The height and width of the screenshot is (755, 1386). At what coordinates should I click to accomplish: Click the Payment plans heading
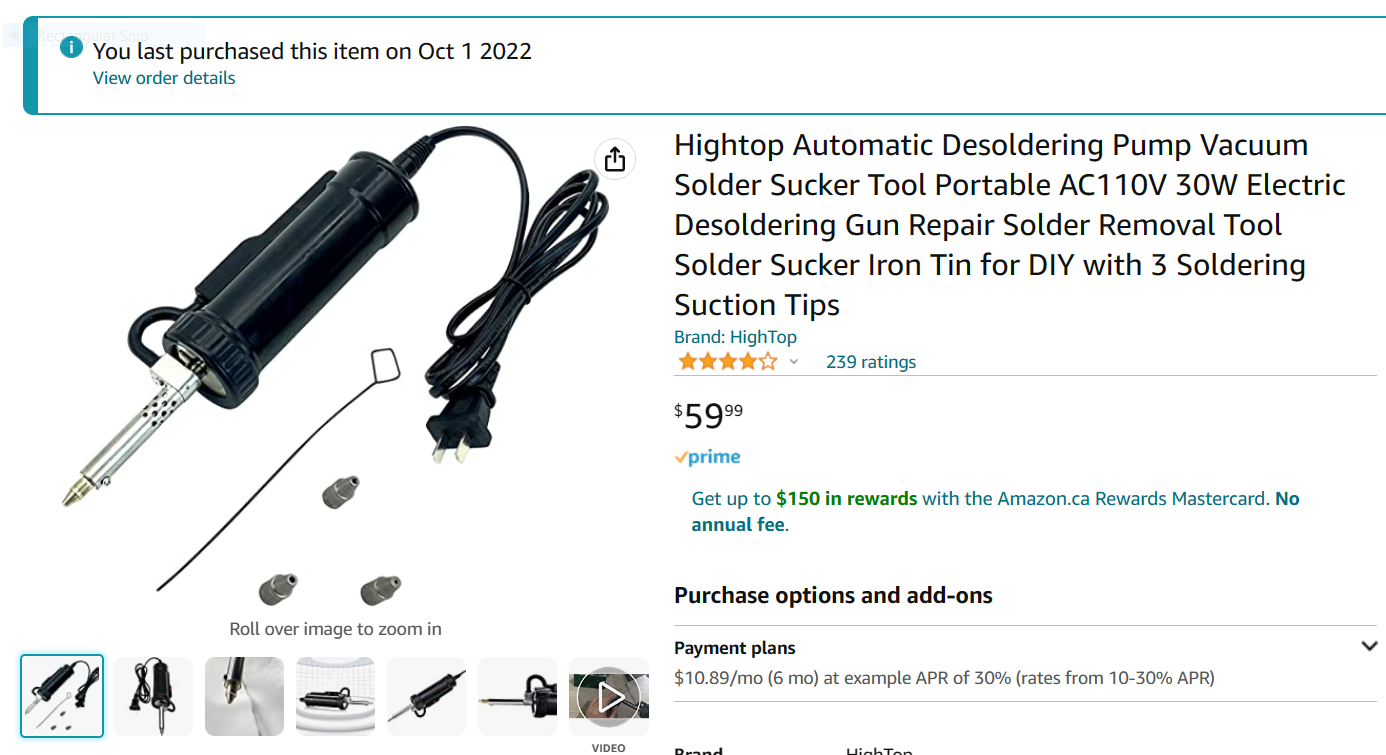pyautogui.click(x=735, y=648)
